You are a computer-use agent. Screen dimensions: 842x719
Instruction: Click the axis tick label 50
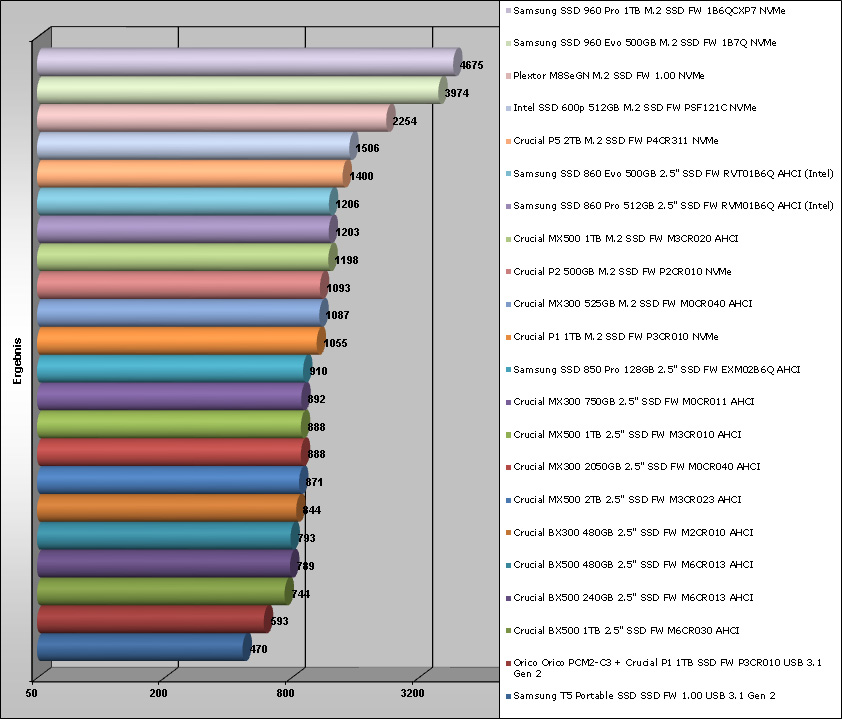click(32, 693)
